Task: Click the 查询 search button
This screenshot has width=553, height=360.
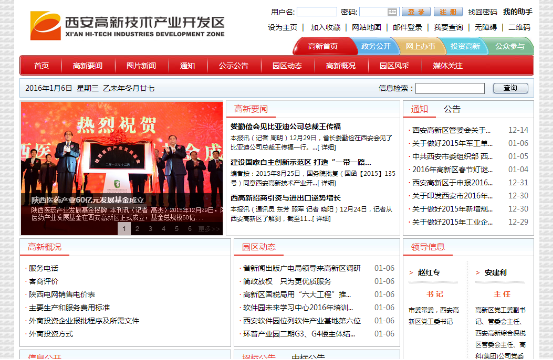Action: coord(510,88)
